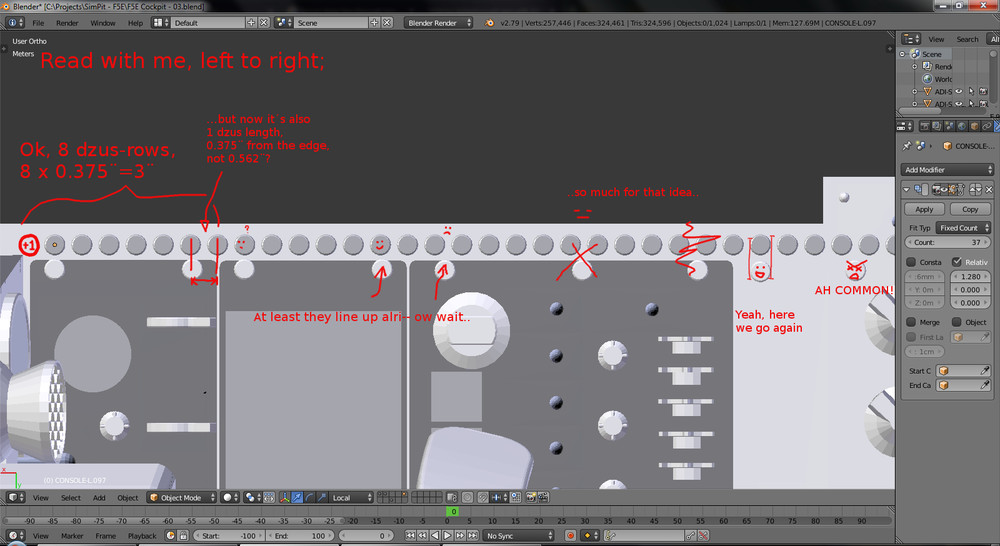Play the animation forward
Image resolution: width=1000 pixels, height=546 pixels.
[x=447, y=536]
